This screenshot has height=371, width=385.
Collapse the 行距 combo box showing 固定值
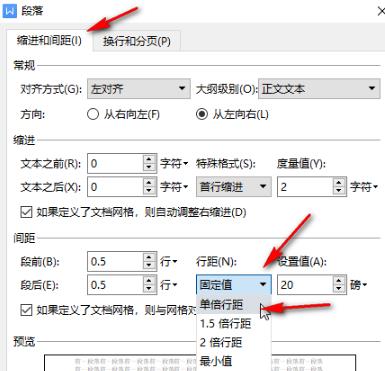(x=234, y=285)
